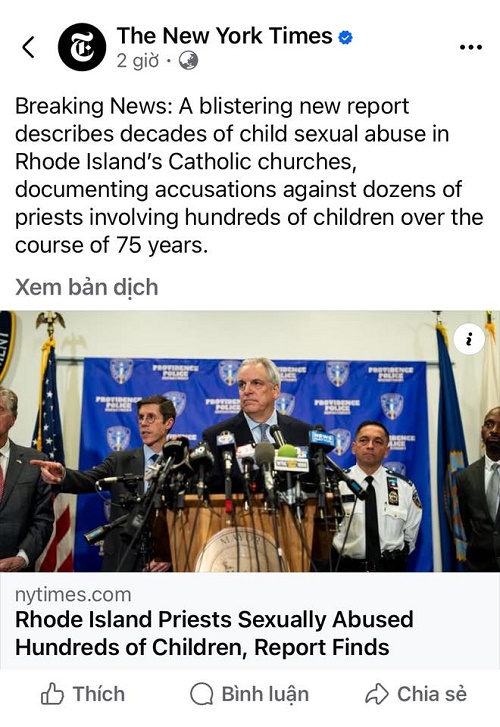Click the nytimes.com source domain
500x727 pixels.
click(73, 594)
